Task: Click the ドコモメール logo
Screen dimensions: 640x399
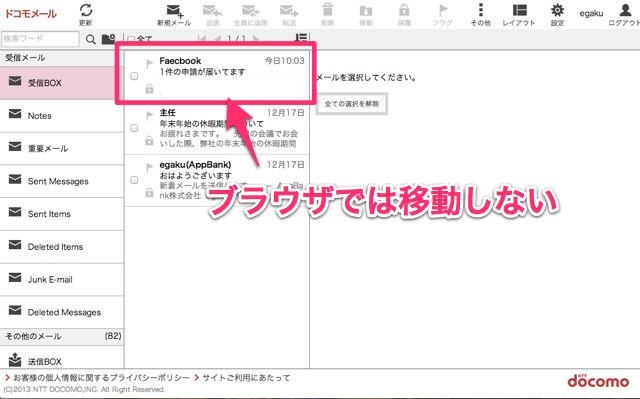Action: click(x=31, y=13)
